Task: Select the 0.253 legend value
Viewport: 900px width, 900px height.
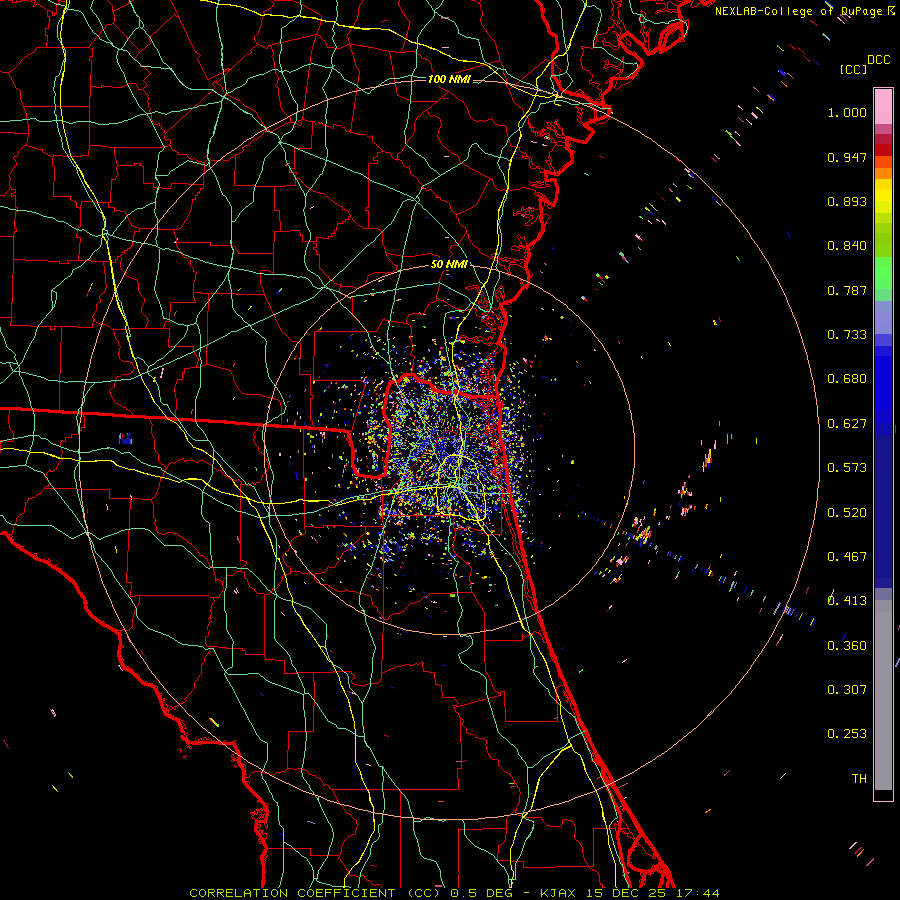Action: pos(847,734)
